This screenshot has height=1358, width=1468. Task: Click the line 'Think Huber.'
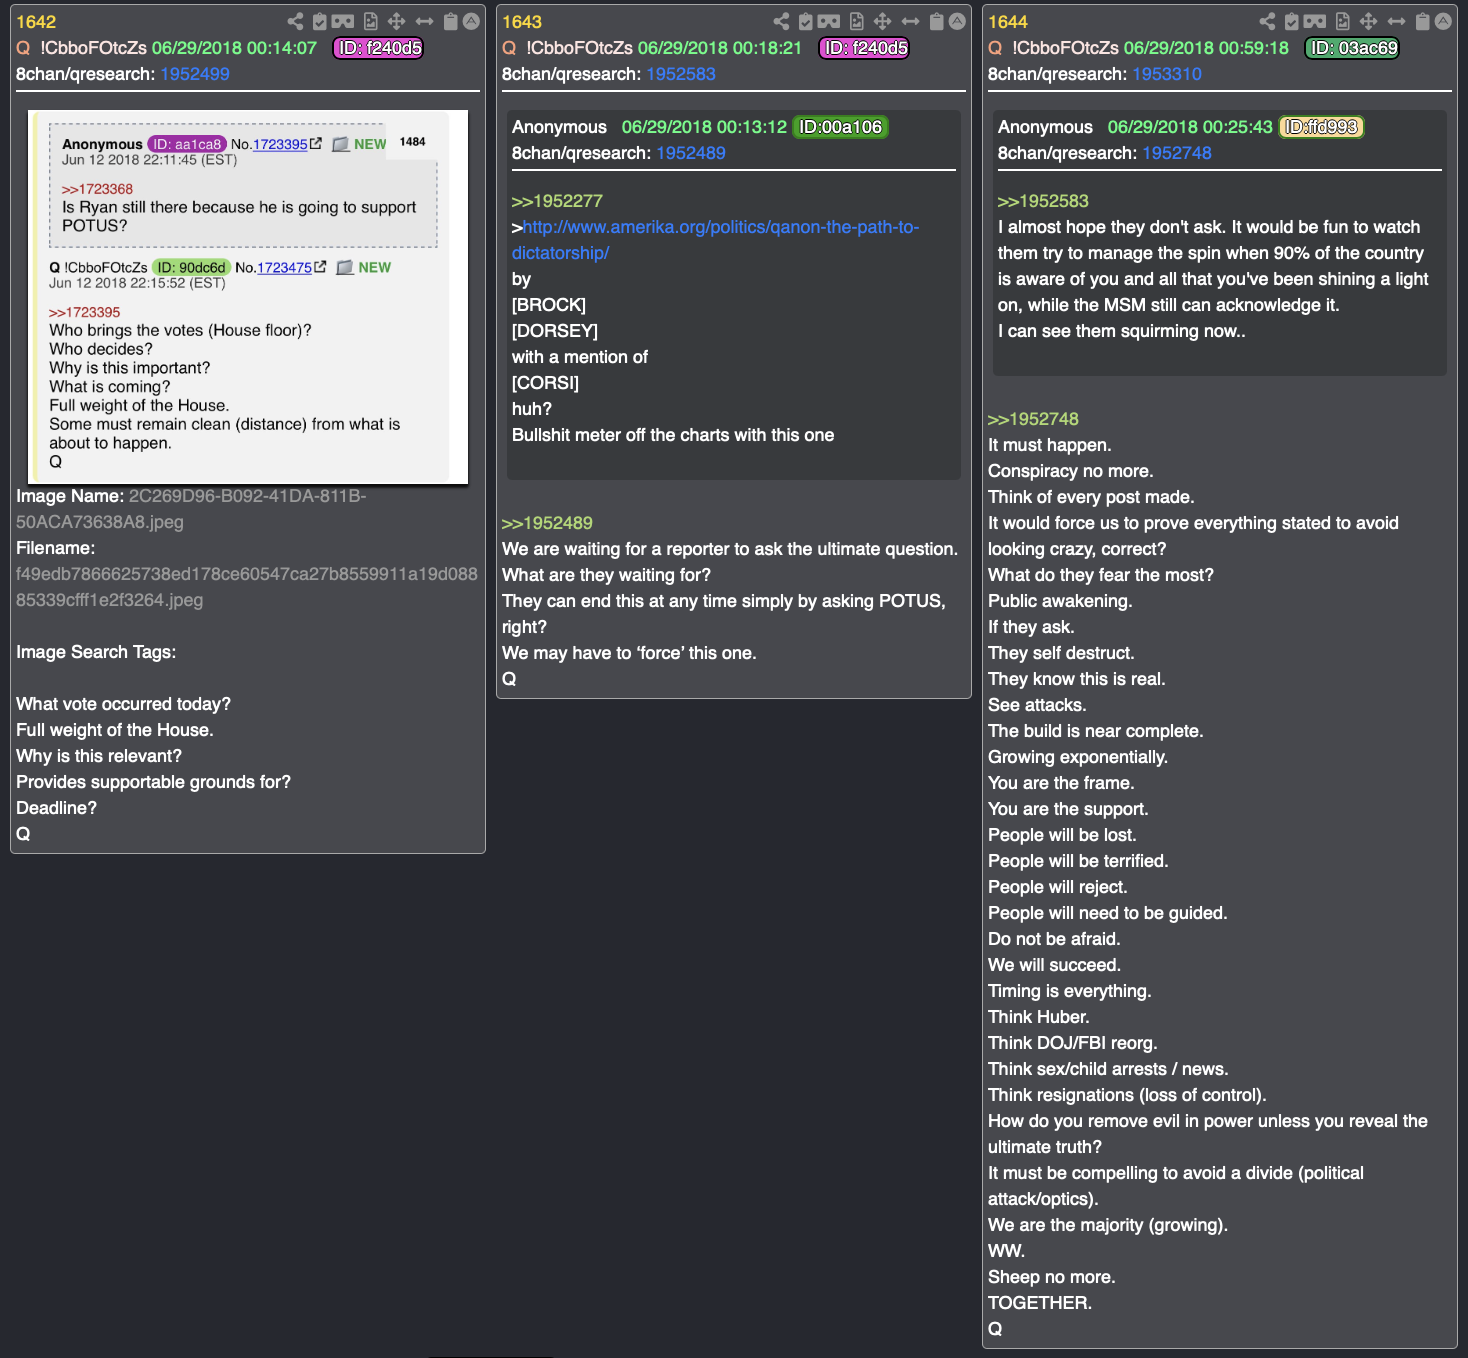coord(1038,1017)
